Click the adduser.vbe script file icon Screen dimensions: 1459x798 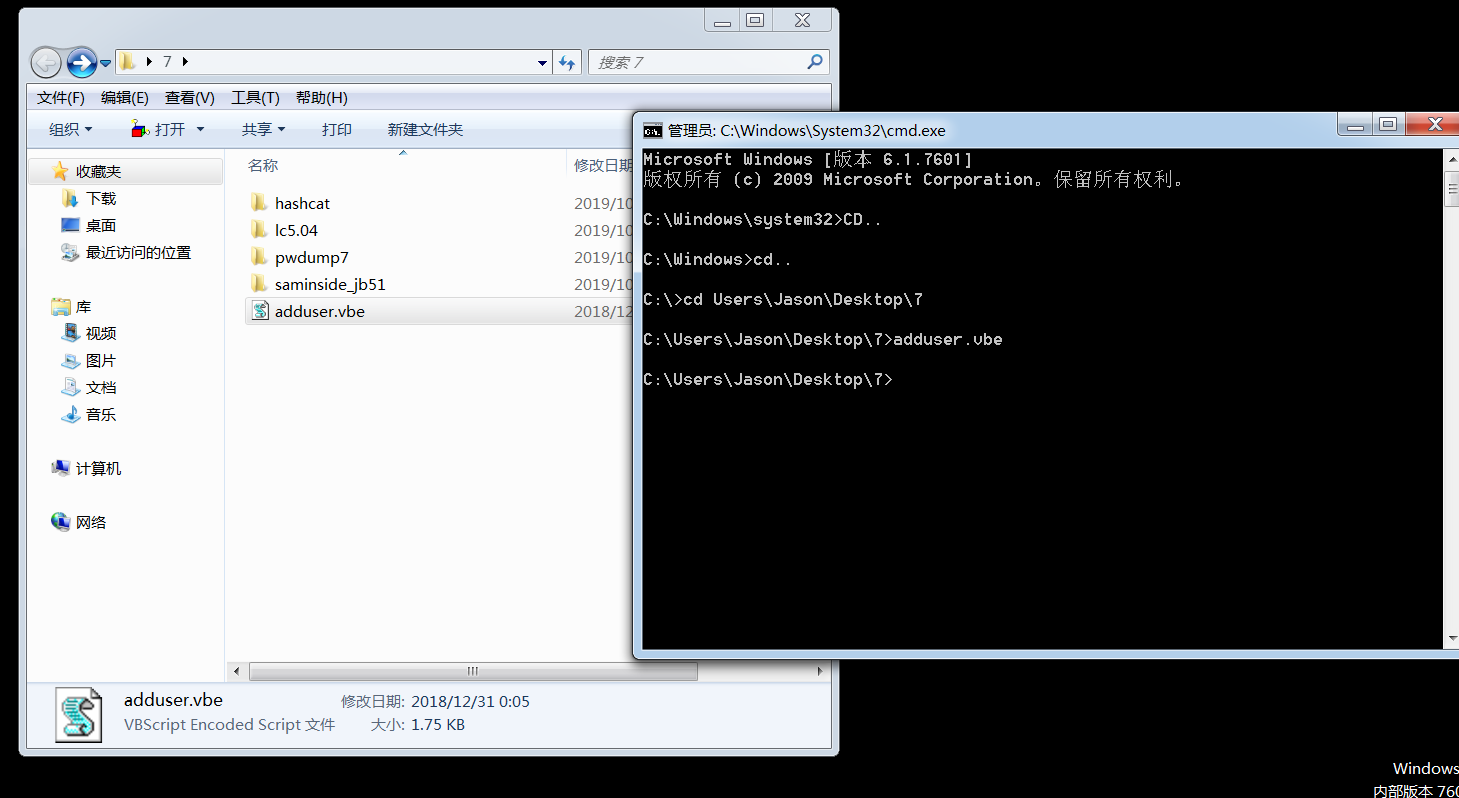click(x=260, y=311)
